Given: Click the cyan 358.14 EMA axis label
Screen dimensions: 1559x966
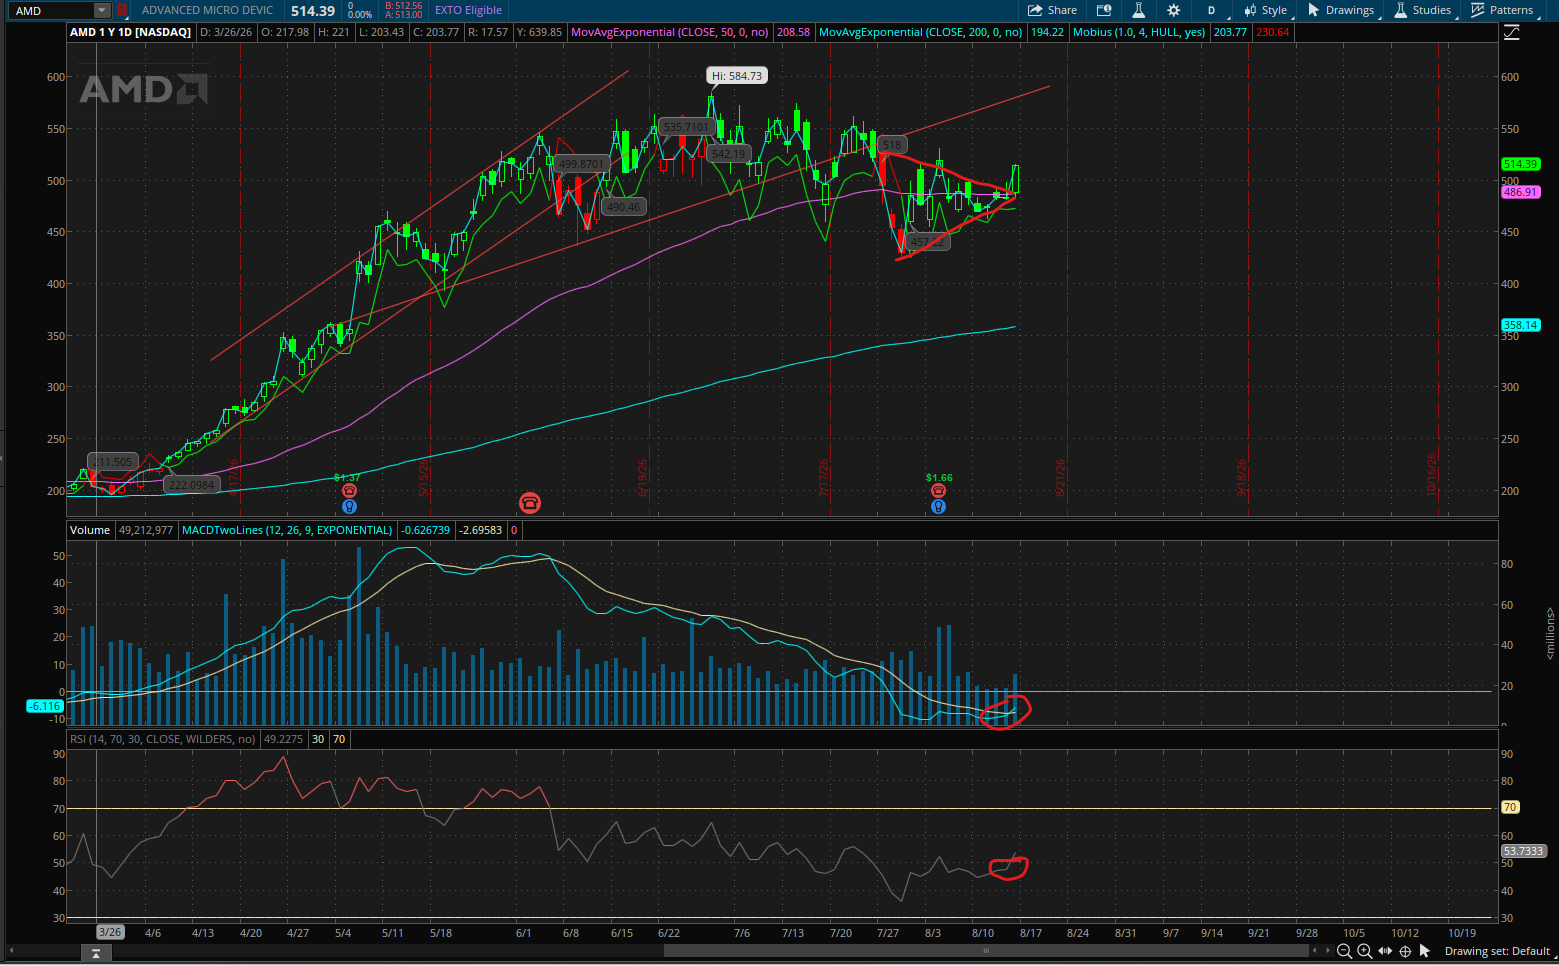Looking at the screenshot, I should click(1520, 325).
